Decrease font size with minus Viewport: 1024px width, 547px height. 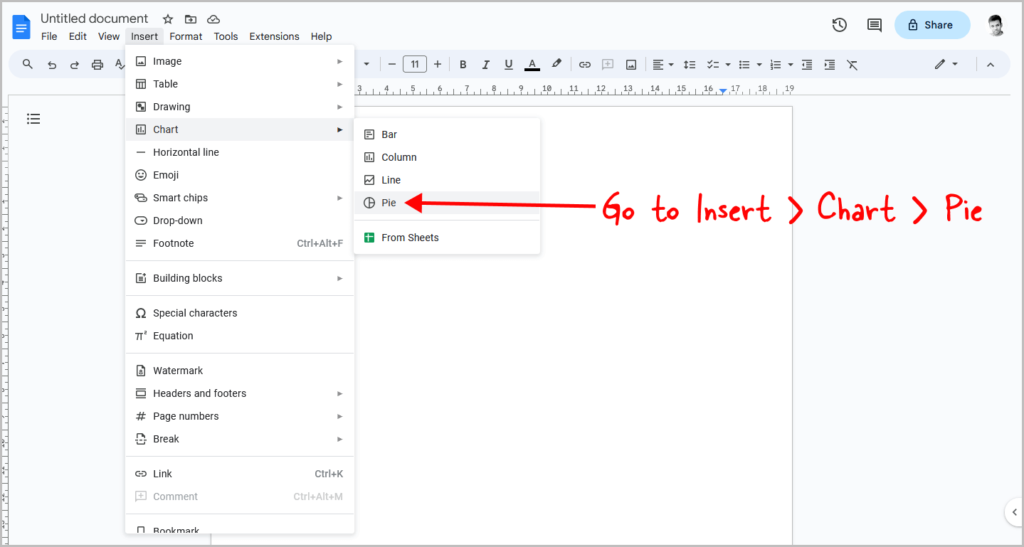(392, 64)
